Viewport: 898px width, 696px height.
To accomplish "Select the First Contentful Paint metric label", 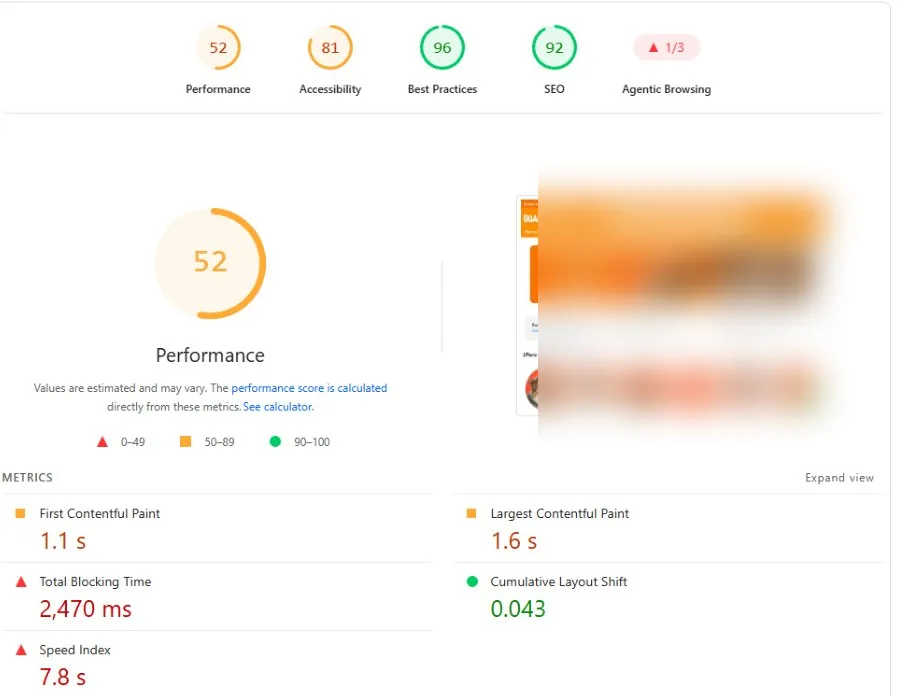I will pyautogui.click(x=100, y=513).
